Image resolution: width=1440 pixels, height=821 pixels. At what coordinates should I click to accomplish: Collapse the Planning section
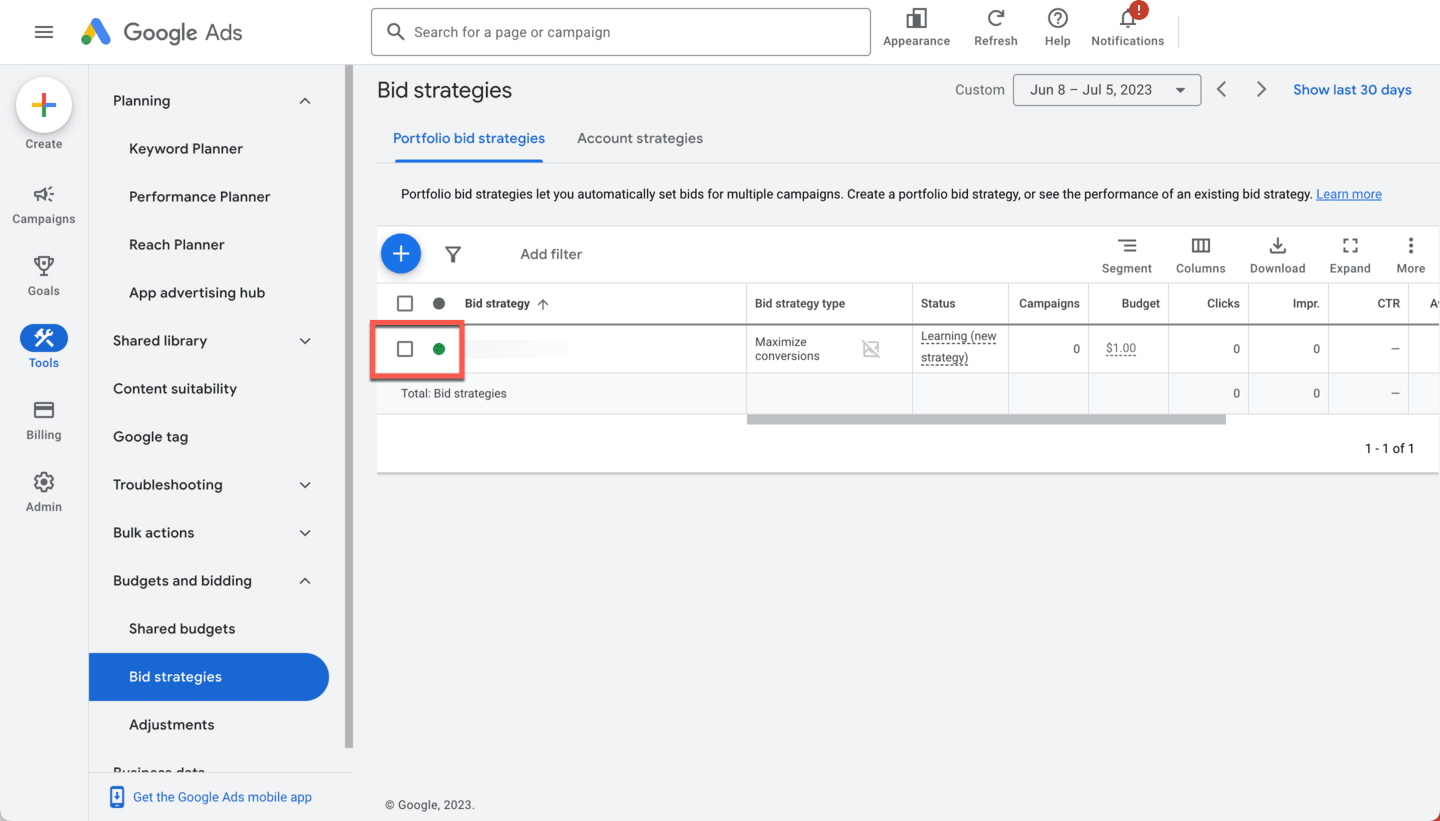(305, 101)
